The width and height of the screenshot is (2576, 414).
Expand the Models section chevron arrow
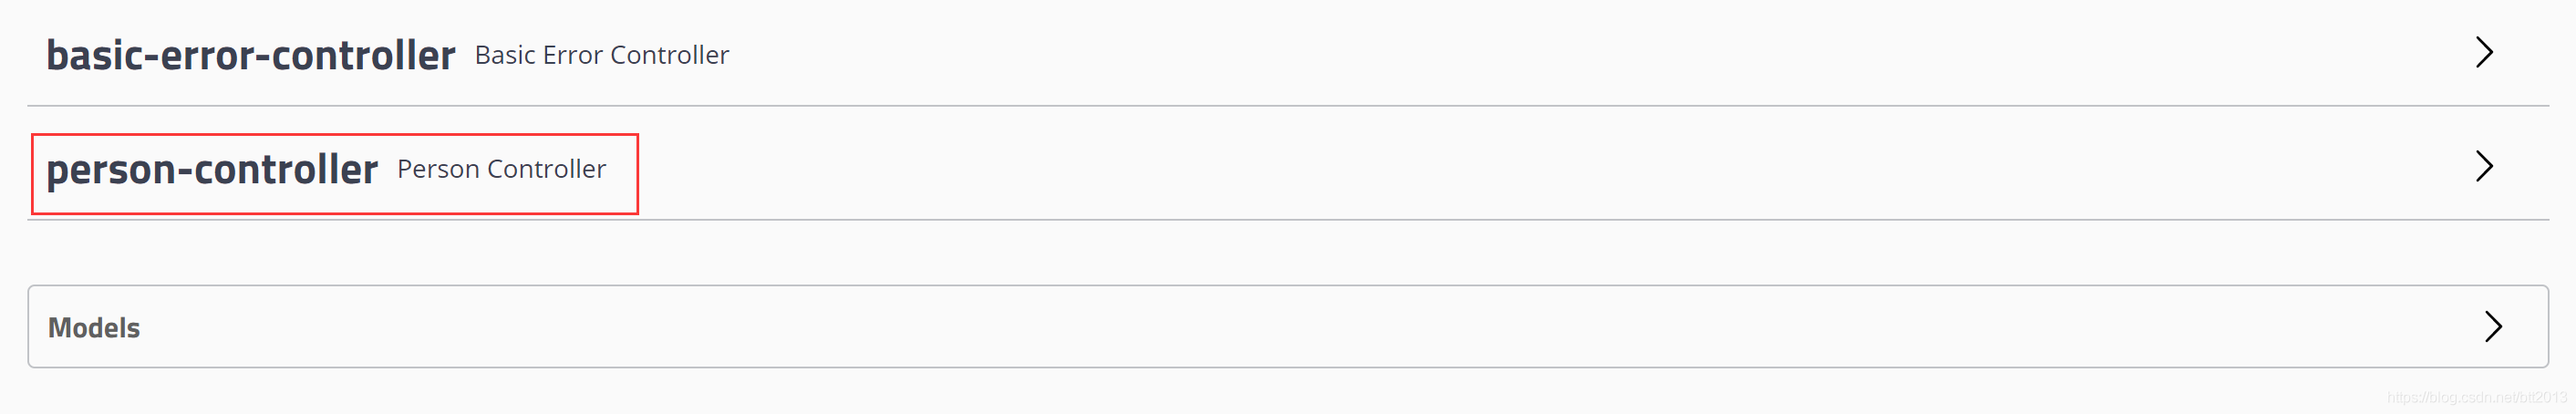coord(2492,326)
